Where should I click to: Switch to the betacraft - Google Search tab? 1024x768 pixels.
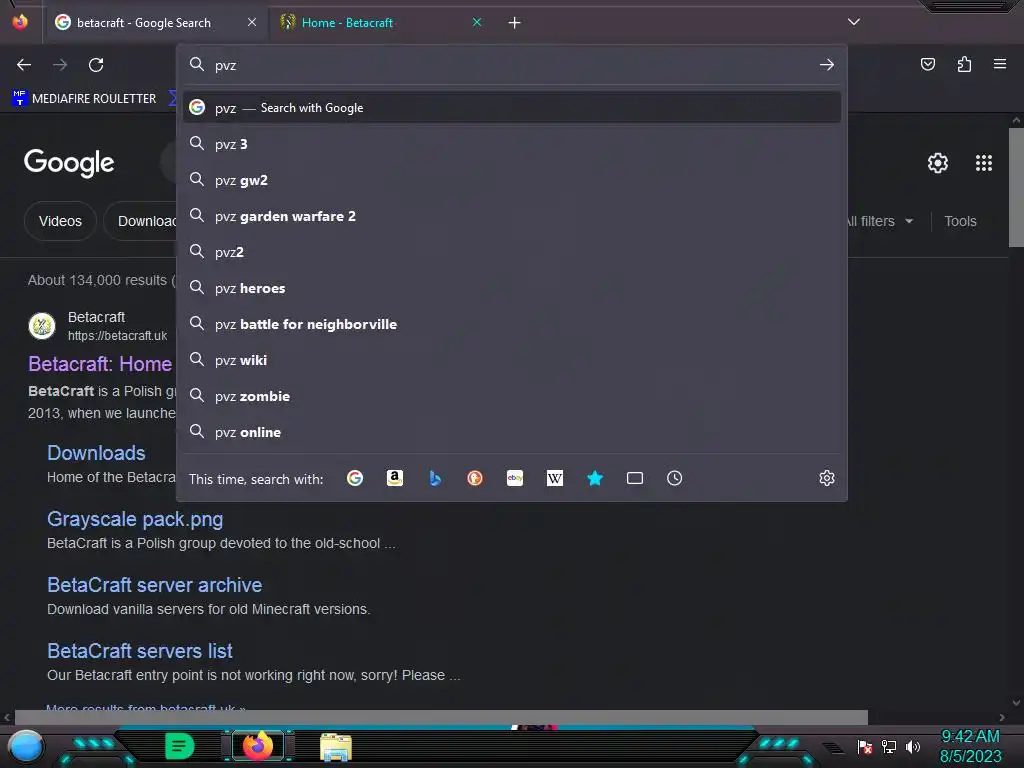point(155,22)
